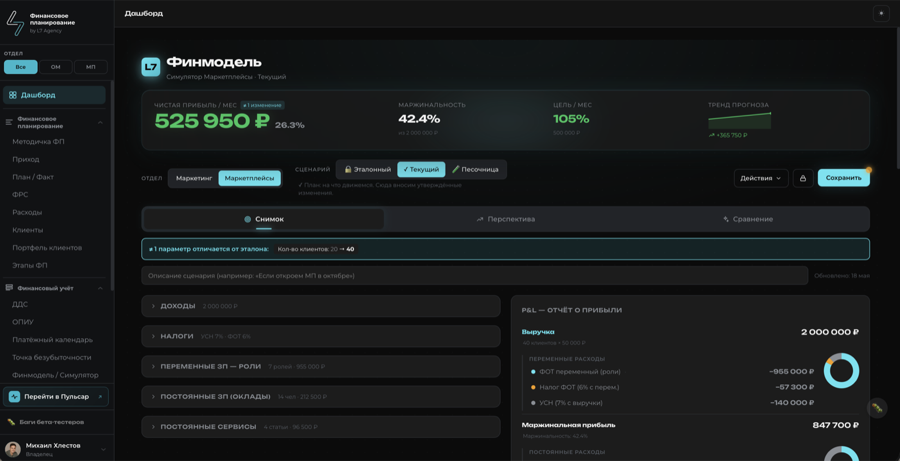The width and height of the screenshot is (900, 461).
Task: Click the trend chart under Тренд прогноза
Action: coord(739,121)
